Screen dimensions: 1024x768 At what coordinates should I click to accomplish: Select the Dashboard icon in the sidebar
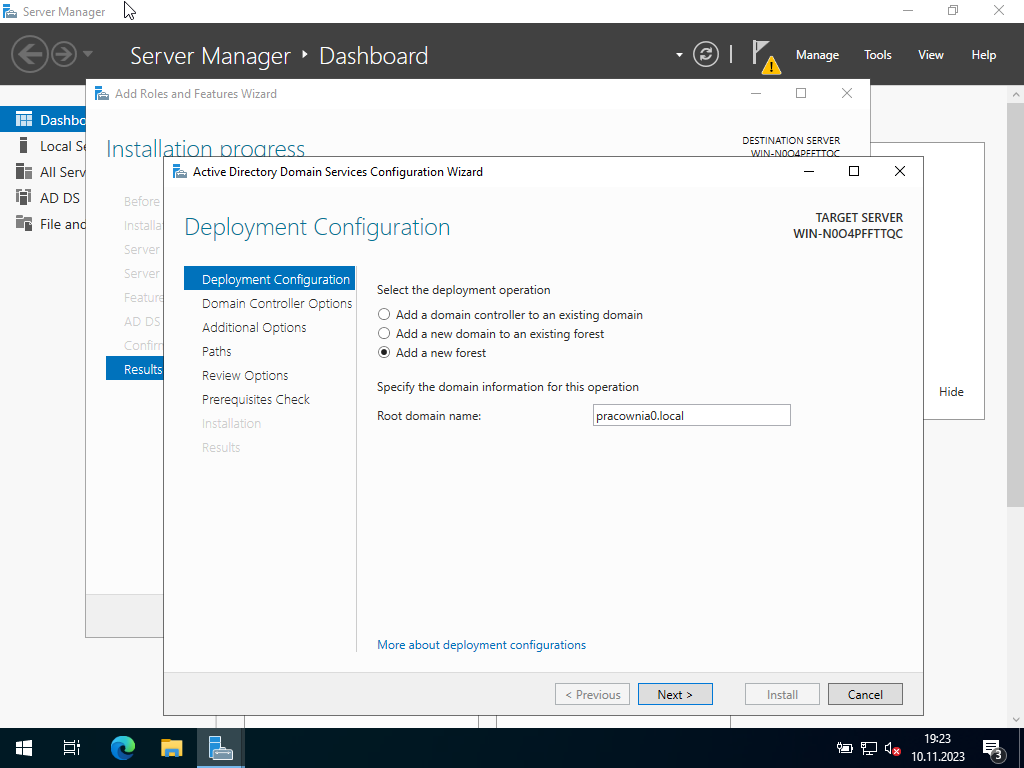tap(24, 120)
